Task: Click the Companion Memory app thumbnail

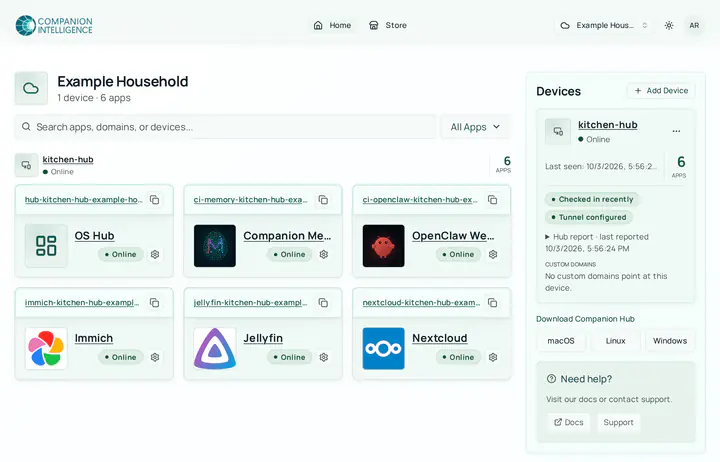Action: [214, 246]
